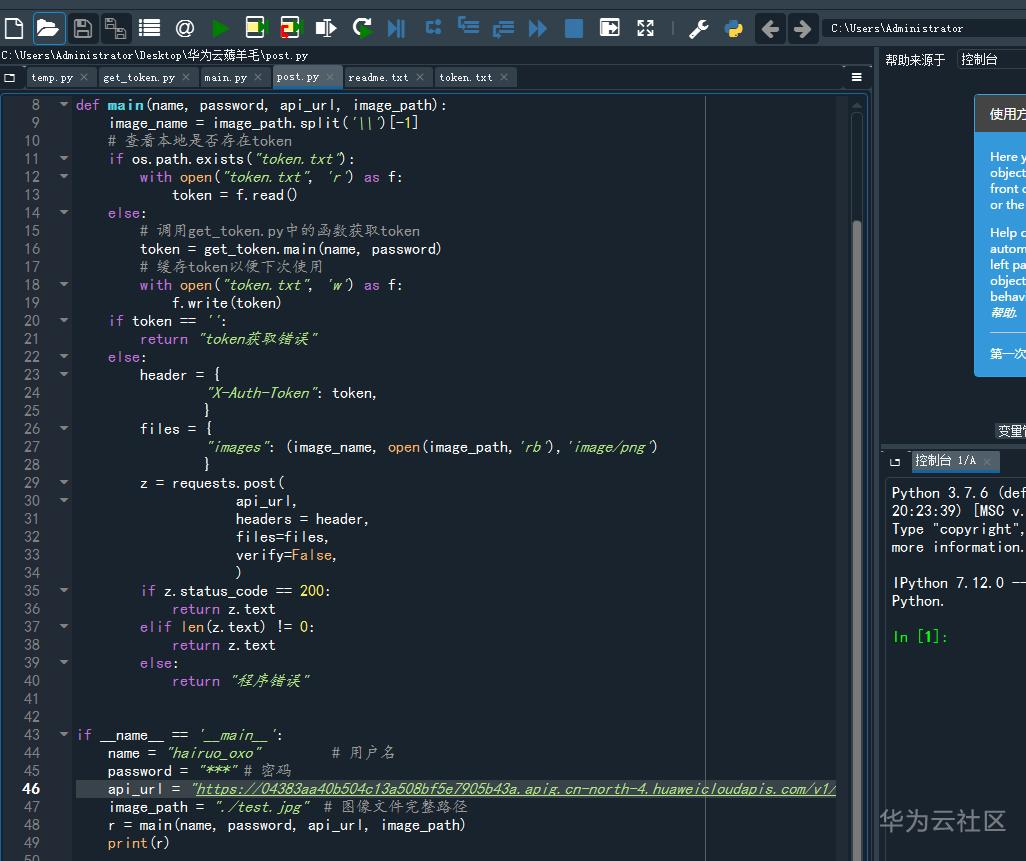Close the temp.py tab
The height and width of the screenshot is (861, 1026).
[x=84, y=77]
